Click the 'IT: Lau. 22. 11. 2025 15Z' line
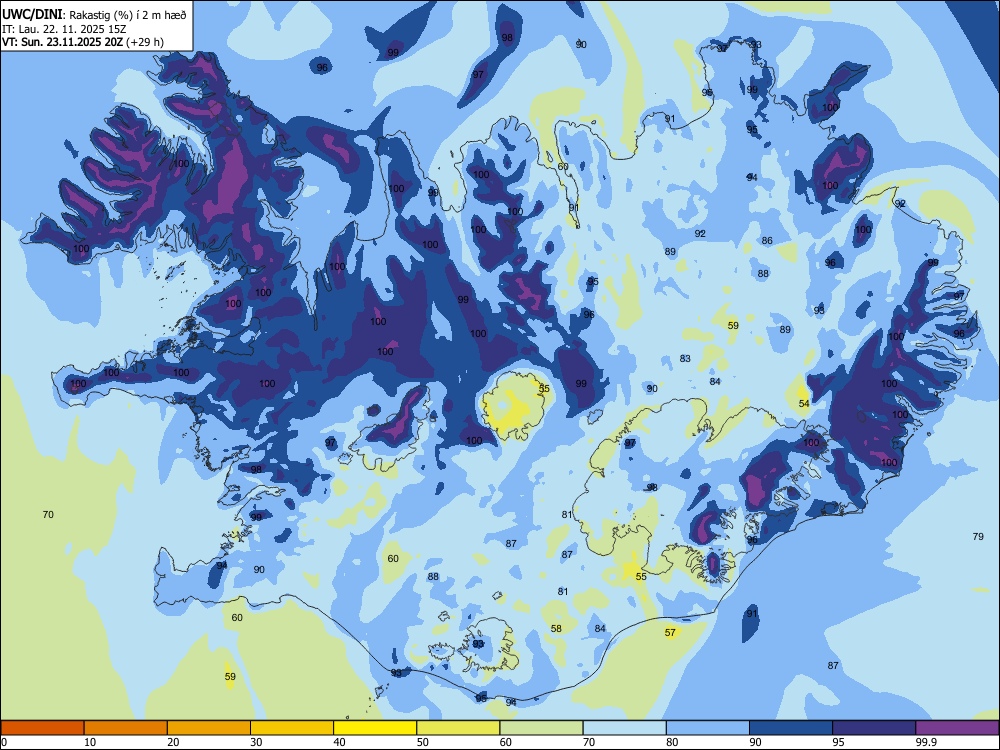Screen dimensions: 1000x750 coord(64,29)
